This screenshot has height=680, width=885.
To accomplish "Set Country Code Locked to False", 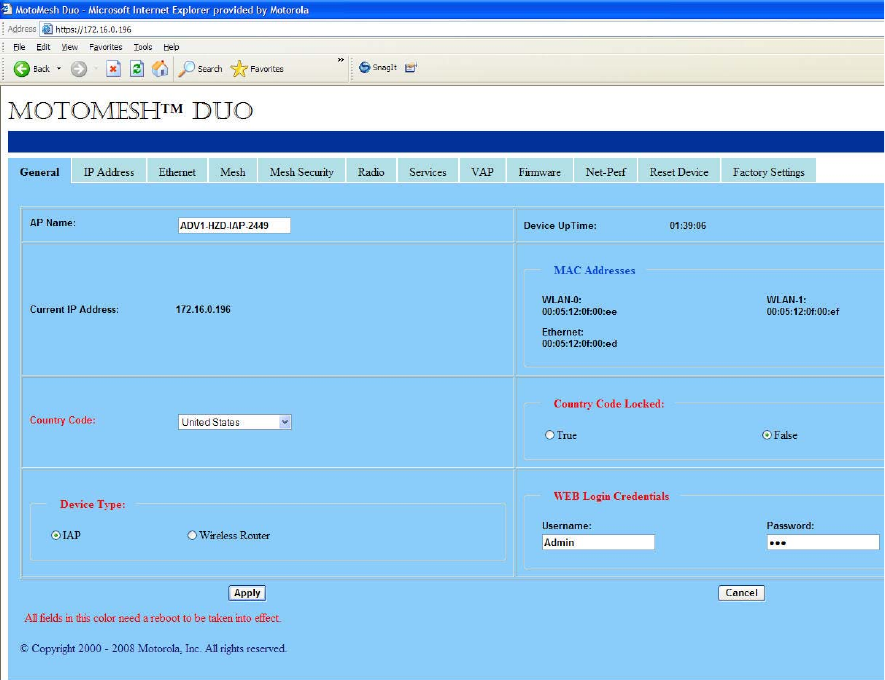I will (766, 435).
